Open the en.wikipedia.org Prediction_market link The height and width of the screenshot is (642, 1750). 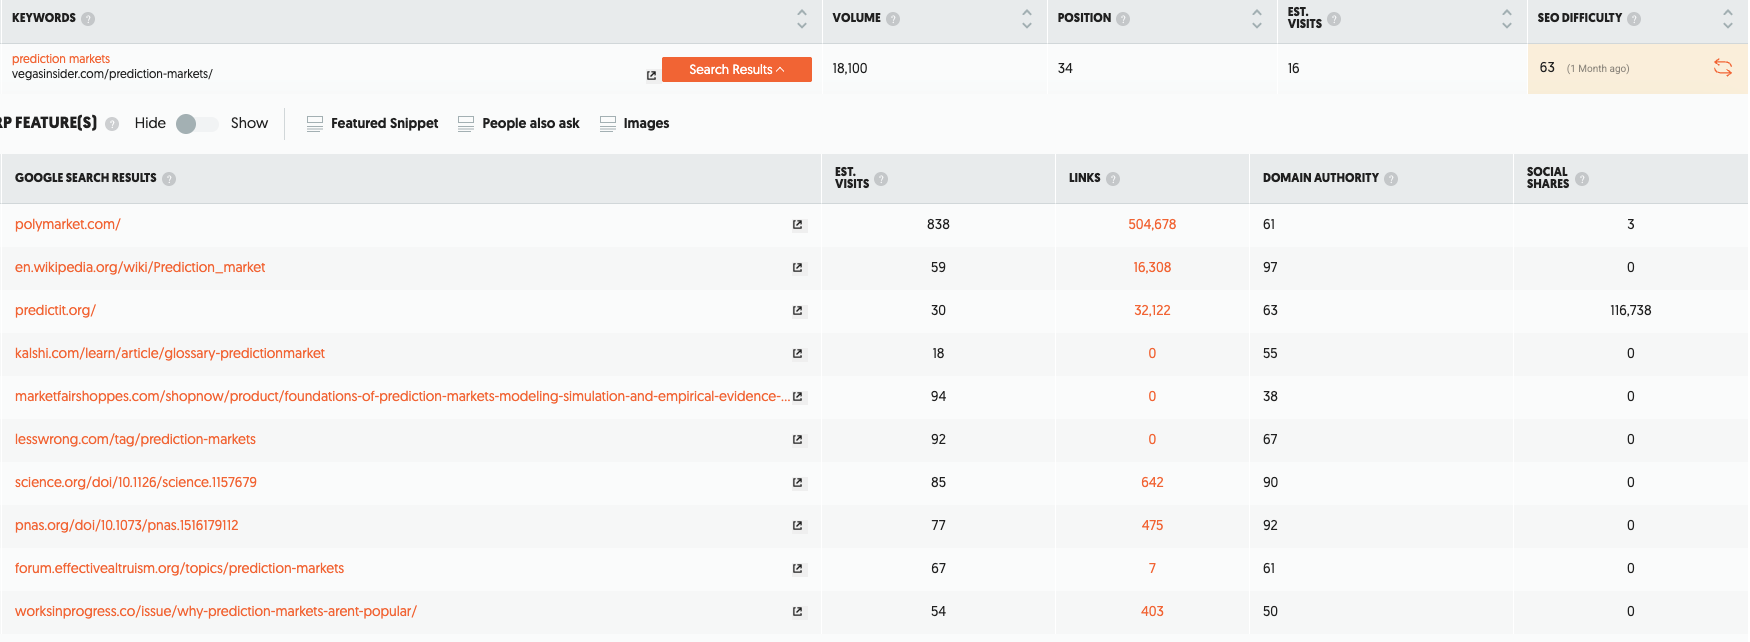coord(140,268)
